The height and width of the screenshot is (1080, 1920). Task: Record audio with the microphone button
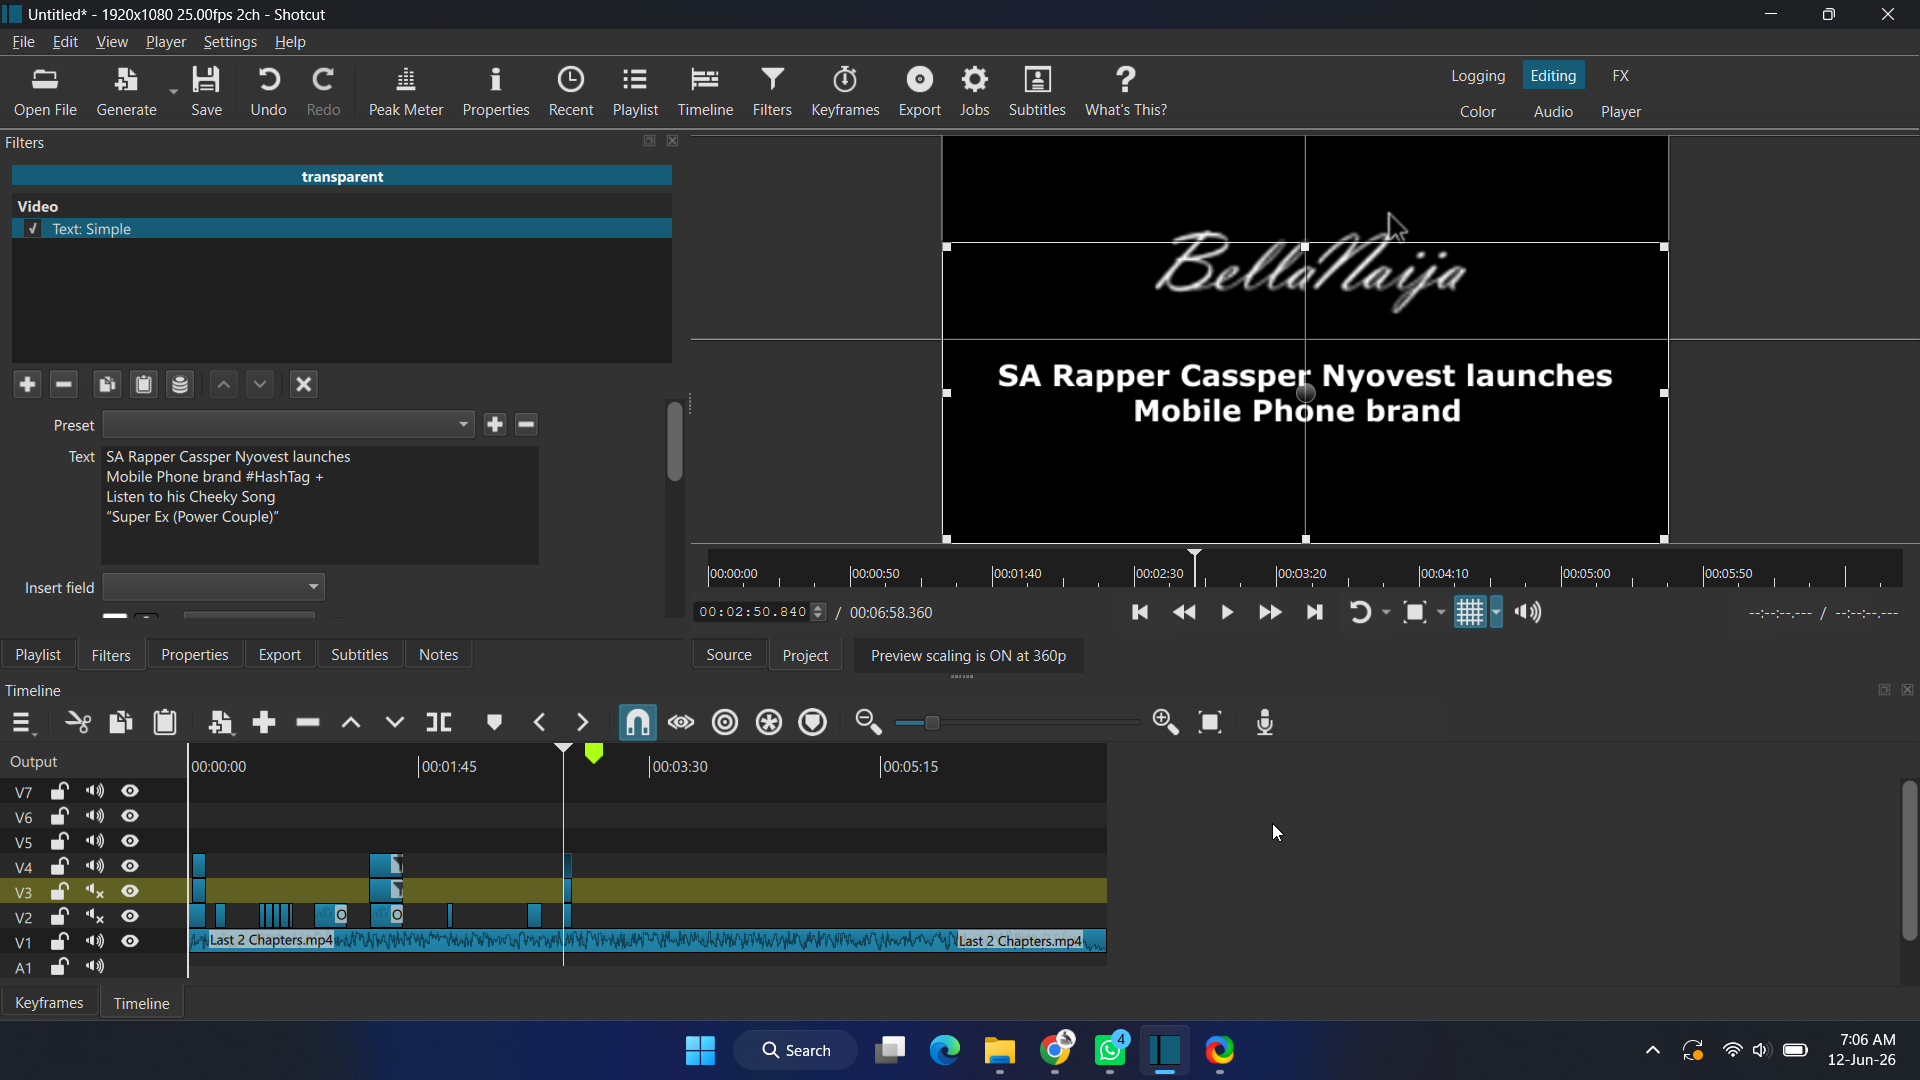tap(1265, 722)
